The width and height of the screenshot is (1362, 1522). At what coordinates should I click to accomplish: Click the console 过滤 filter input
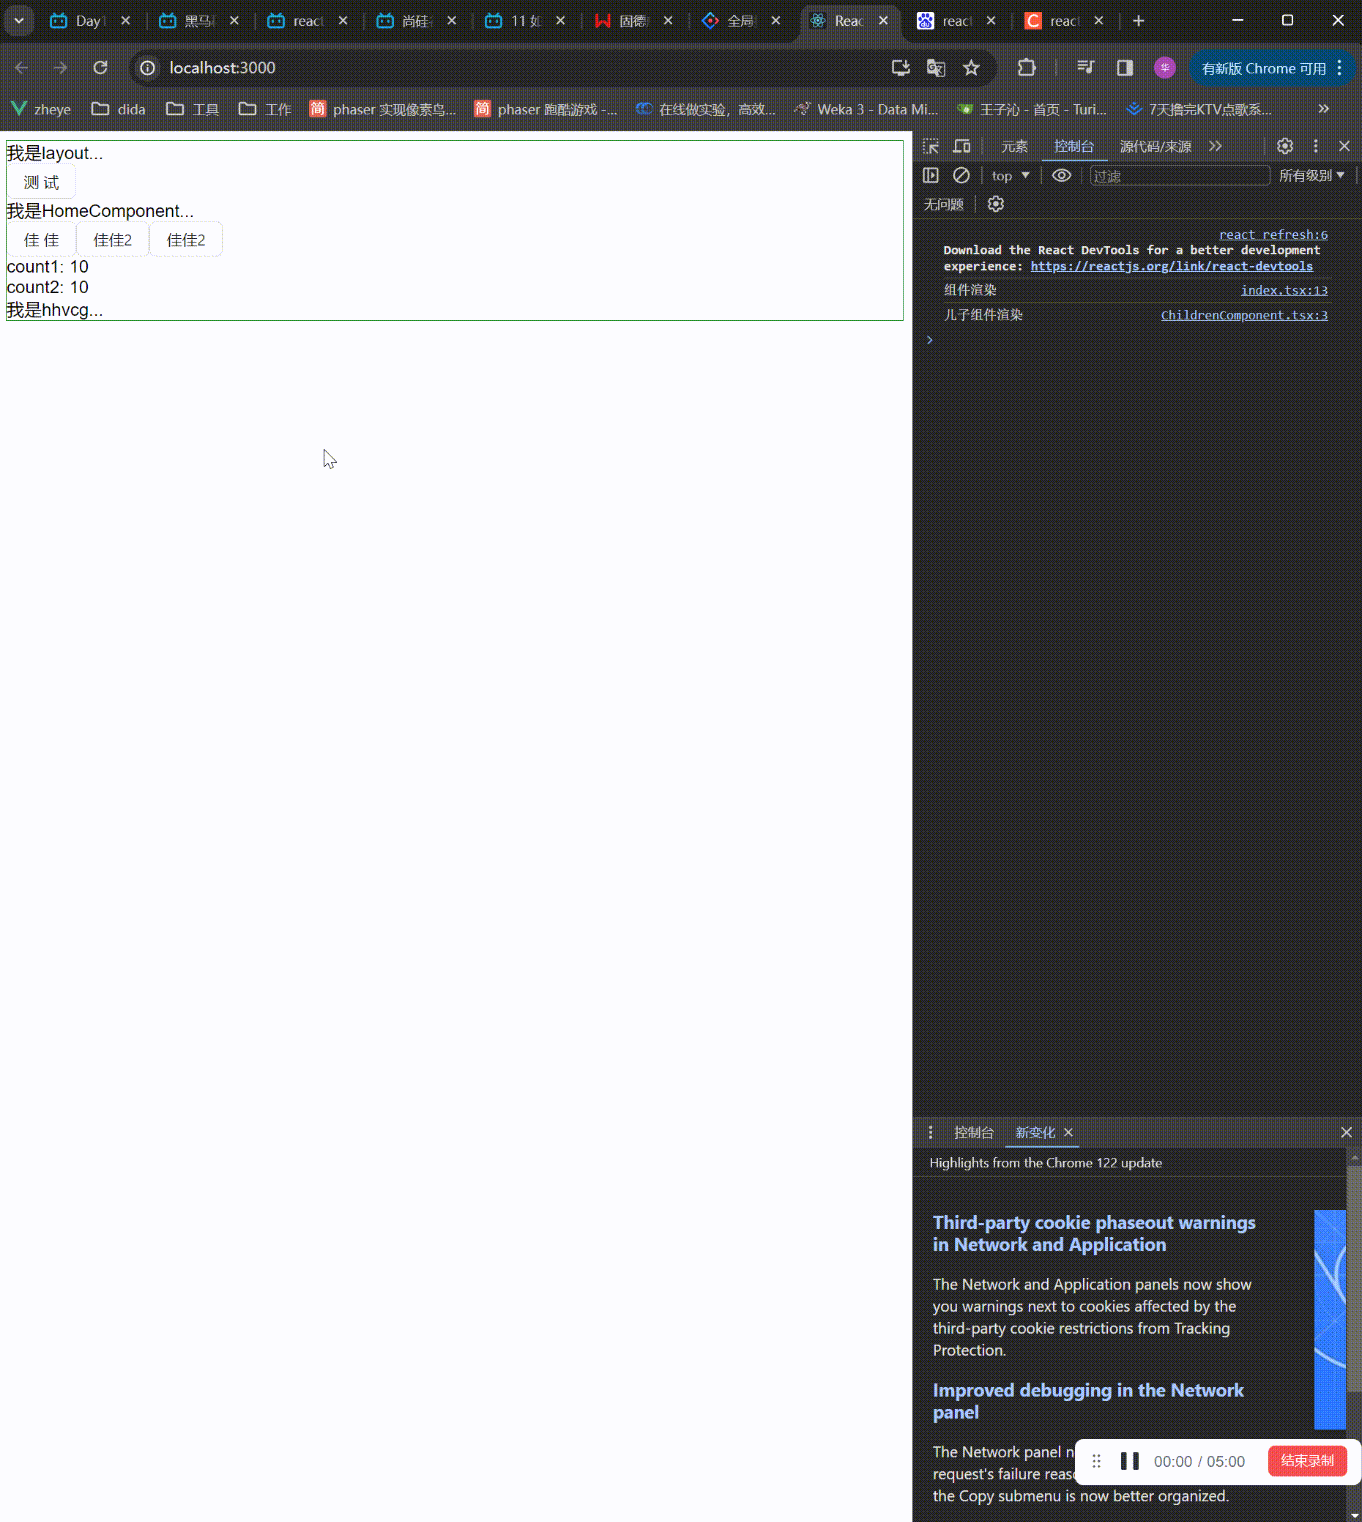click(1178, 176)
